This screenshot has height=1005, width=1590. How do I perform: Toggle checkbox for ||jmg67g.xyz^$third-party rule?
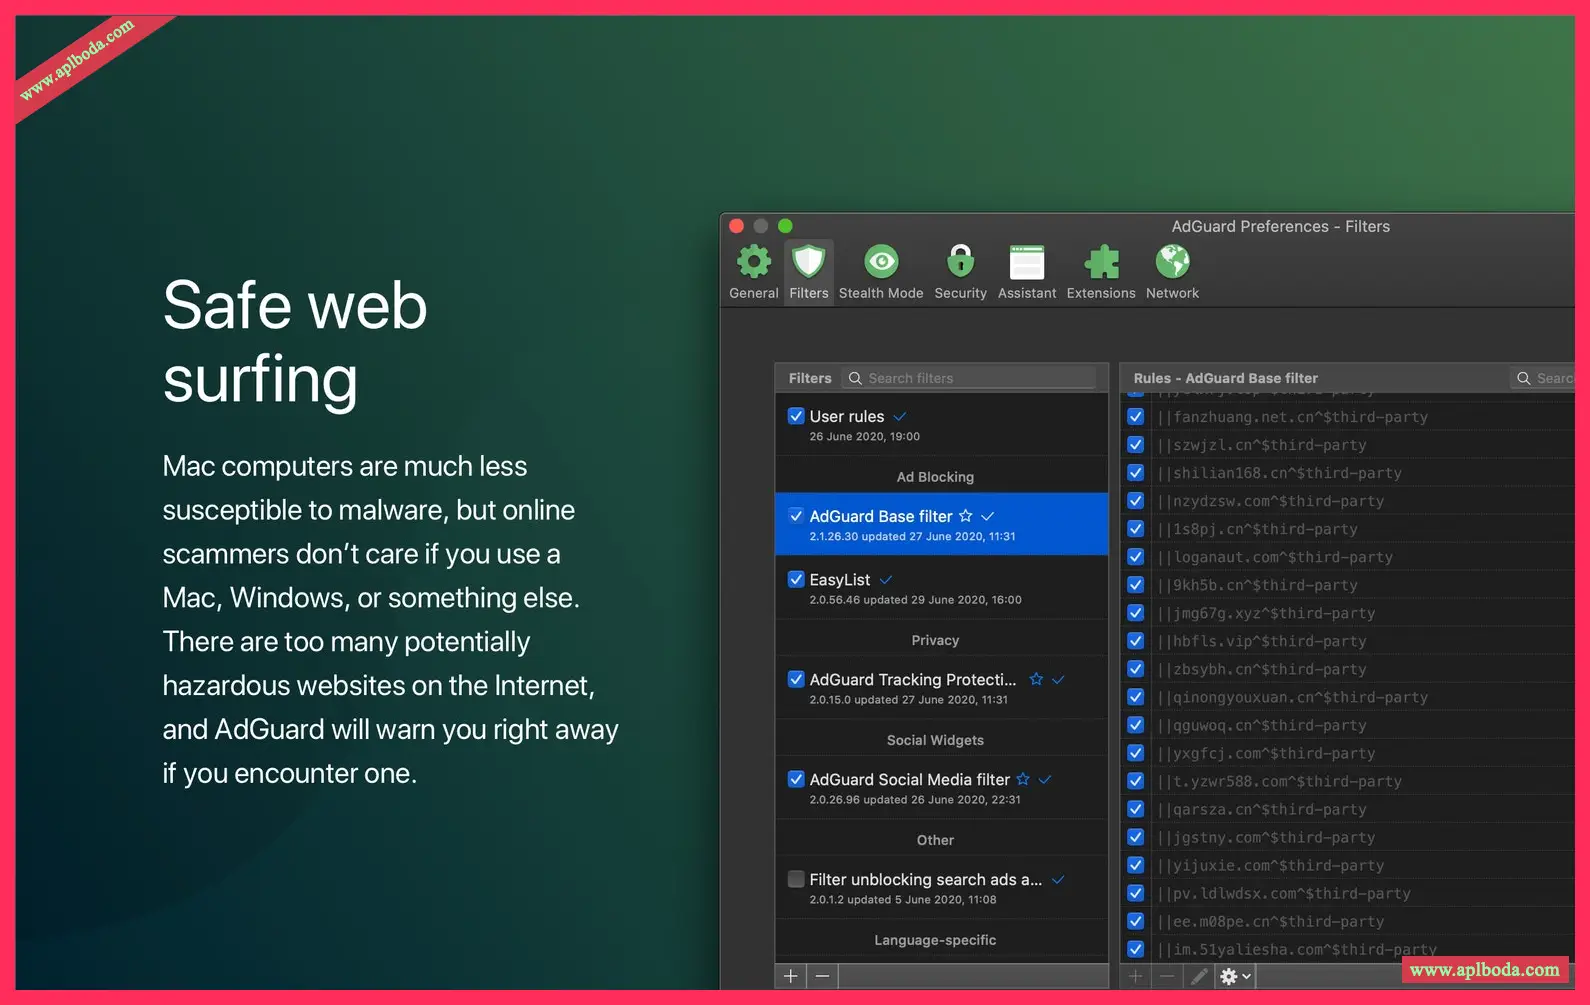[1136, 612]
